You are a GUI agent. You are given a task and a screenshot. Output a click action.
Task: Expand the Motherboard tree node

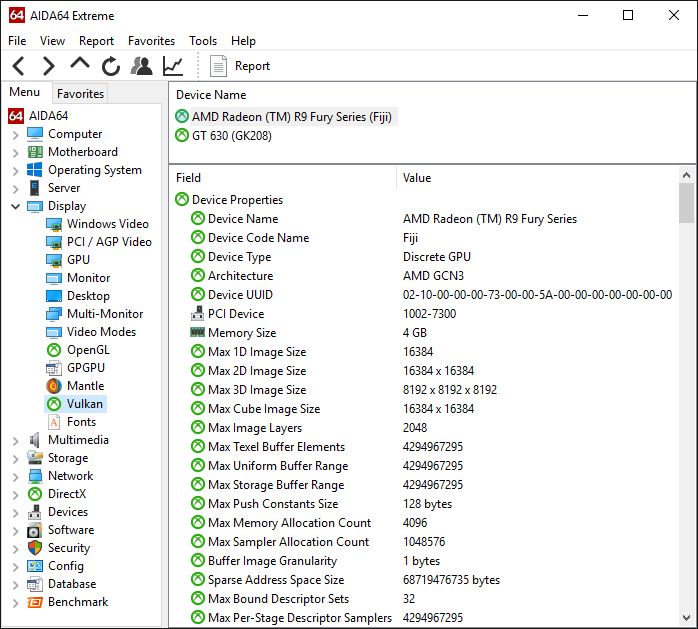16,152
